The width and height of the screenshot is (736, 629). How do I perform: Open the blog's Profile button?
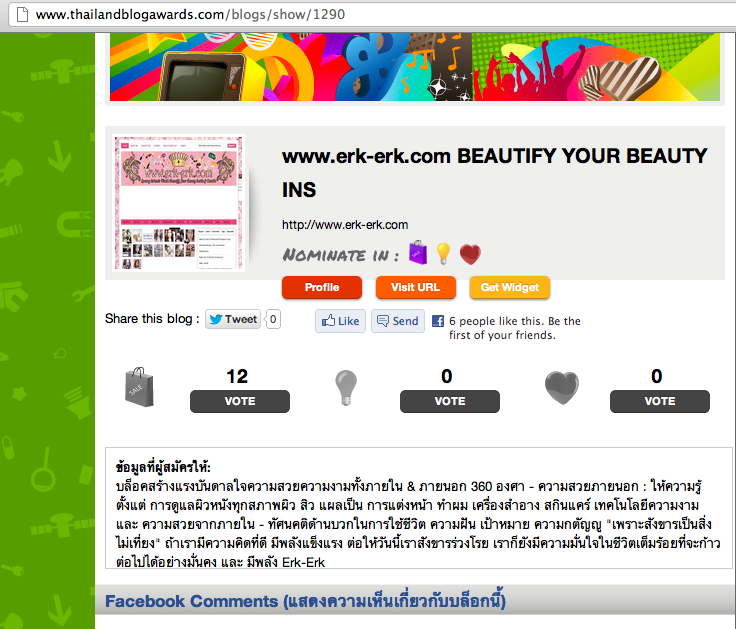(322, 287)
